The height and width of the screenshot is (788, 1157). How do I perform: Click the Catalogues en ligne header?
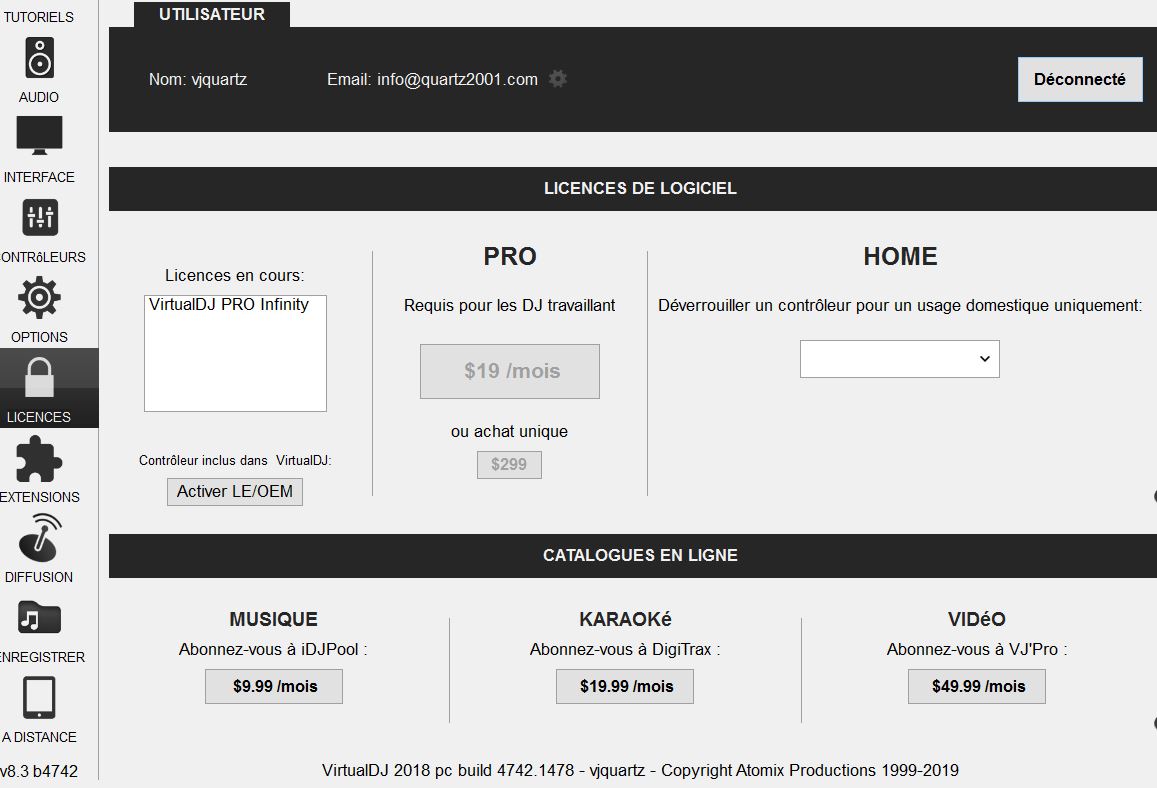point(640,556)
